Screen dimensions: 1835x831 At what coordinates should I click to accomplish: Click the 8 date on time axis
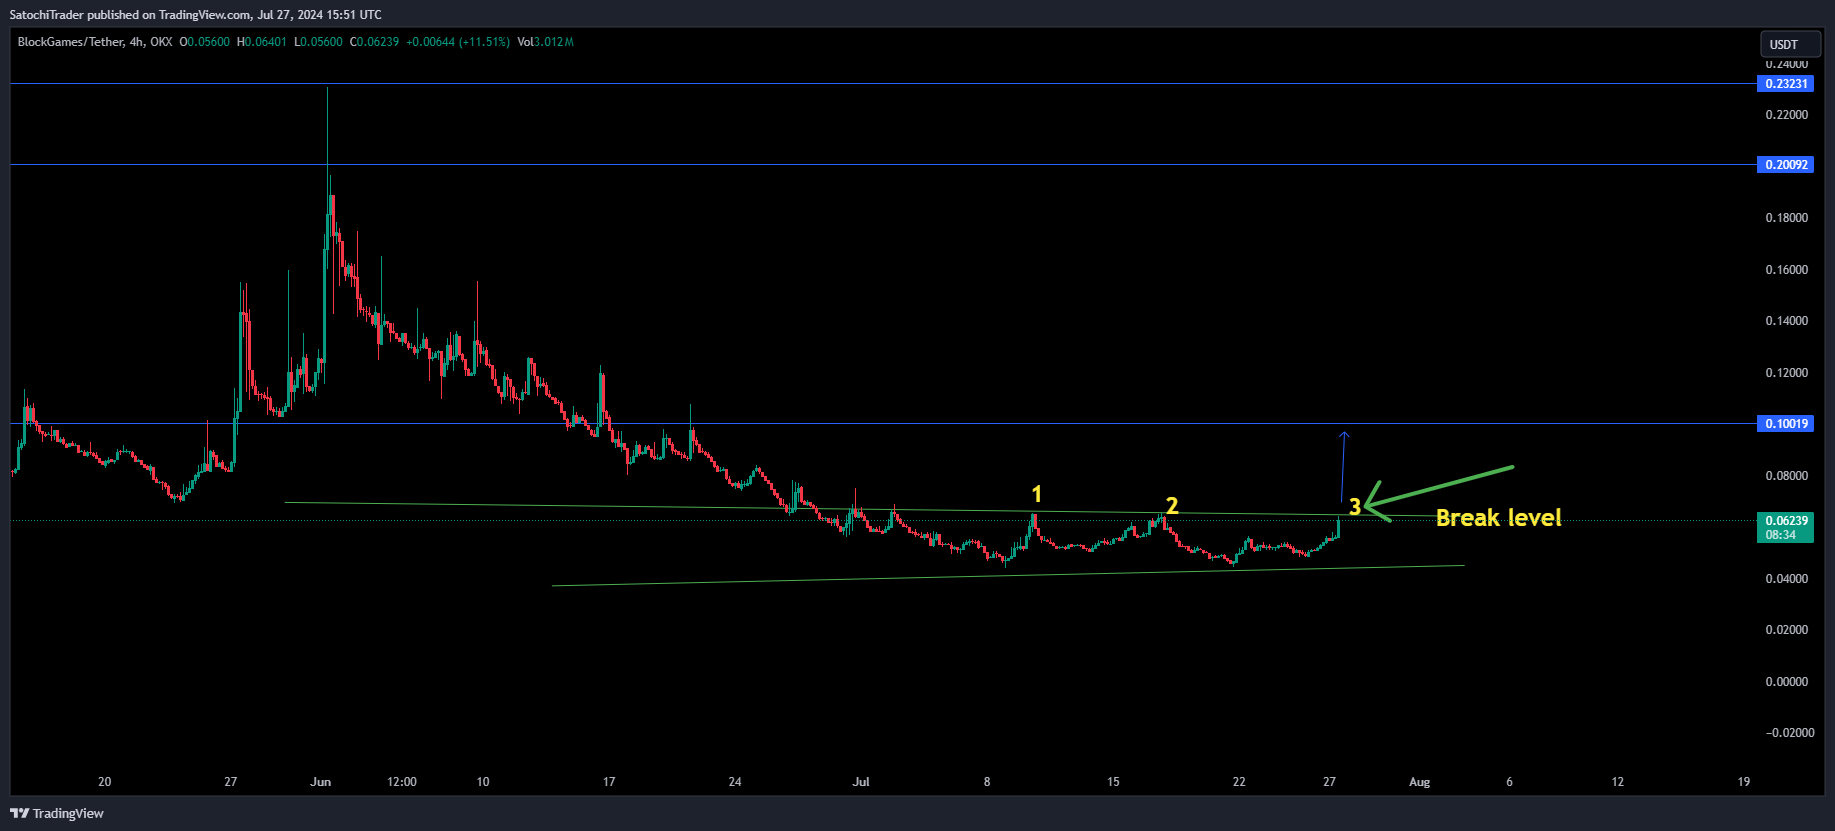pos(987,782)
